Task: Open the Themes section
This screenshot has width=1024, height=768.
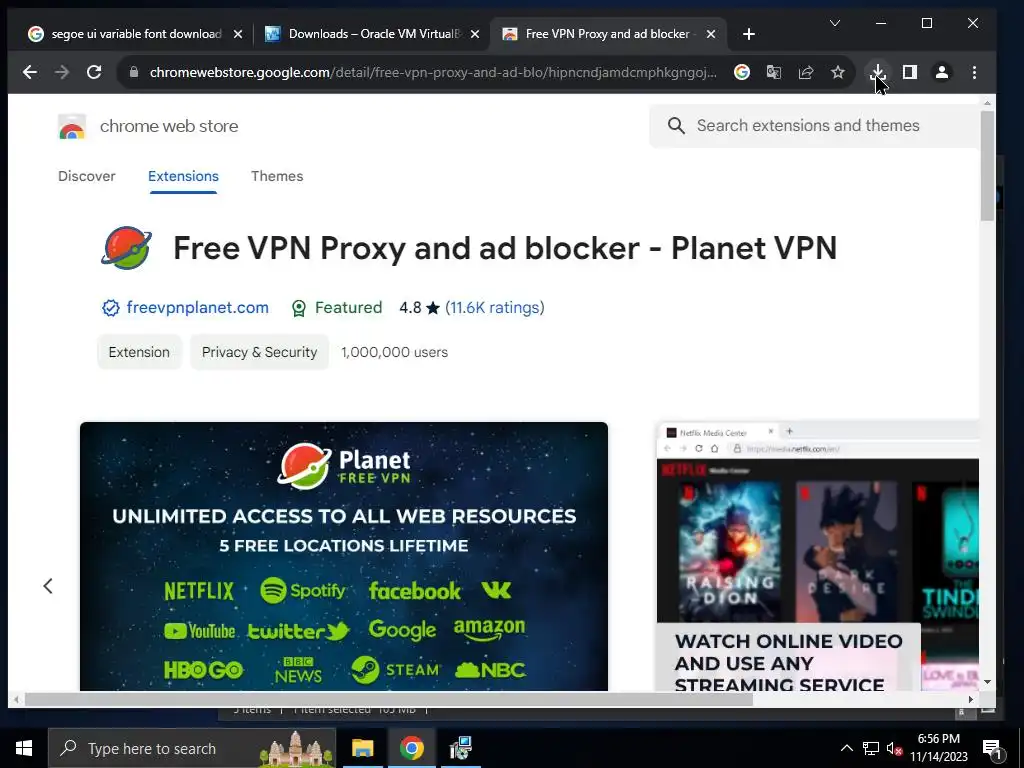Action: tap(277, 176)
